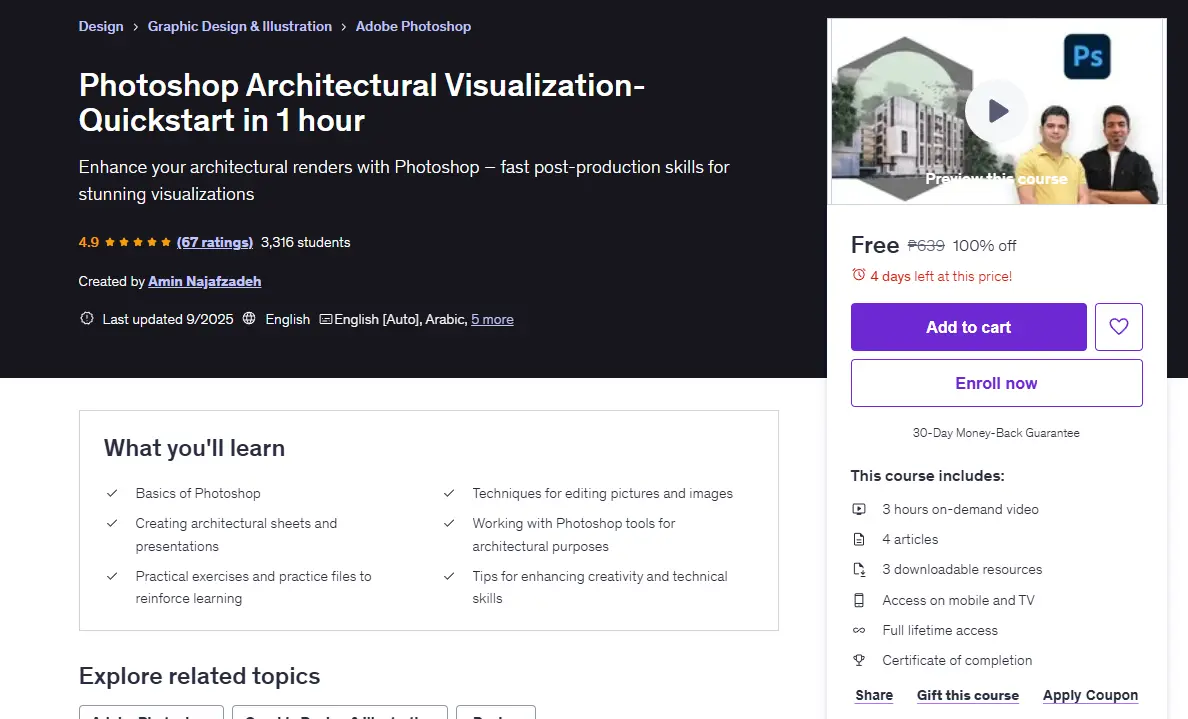Image resolution: width=1188 pixels, height=719 pixels.
Task: Click 3 downloadable resources text
Action: [x=962, y=569]
